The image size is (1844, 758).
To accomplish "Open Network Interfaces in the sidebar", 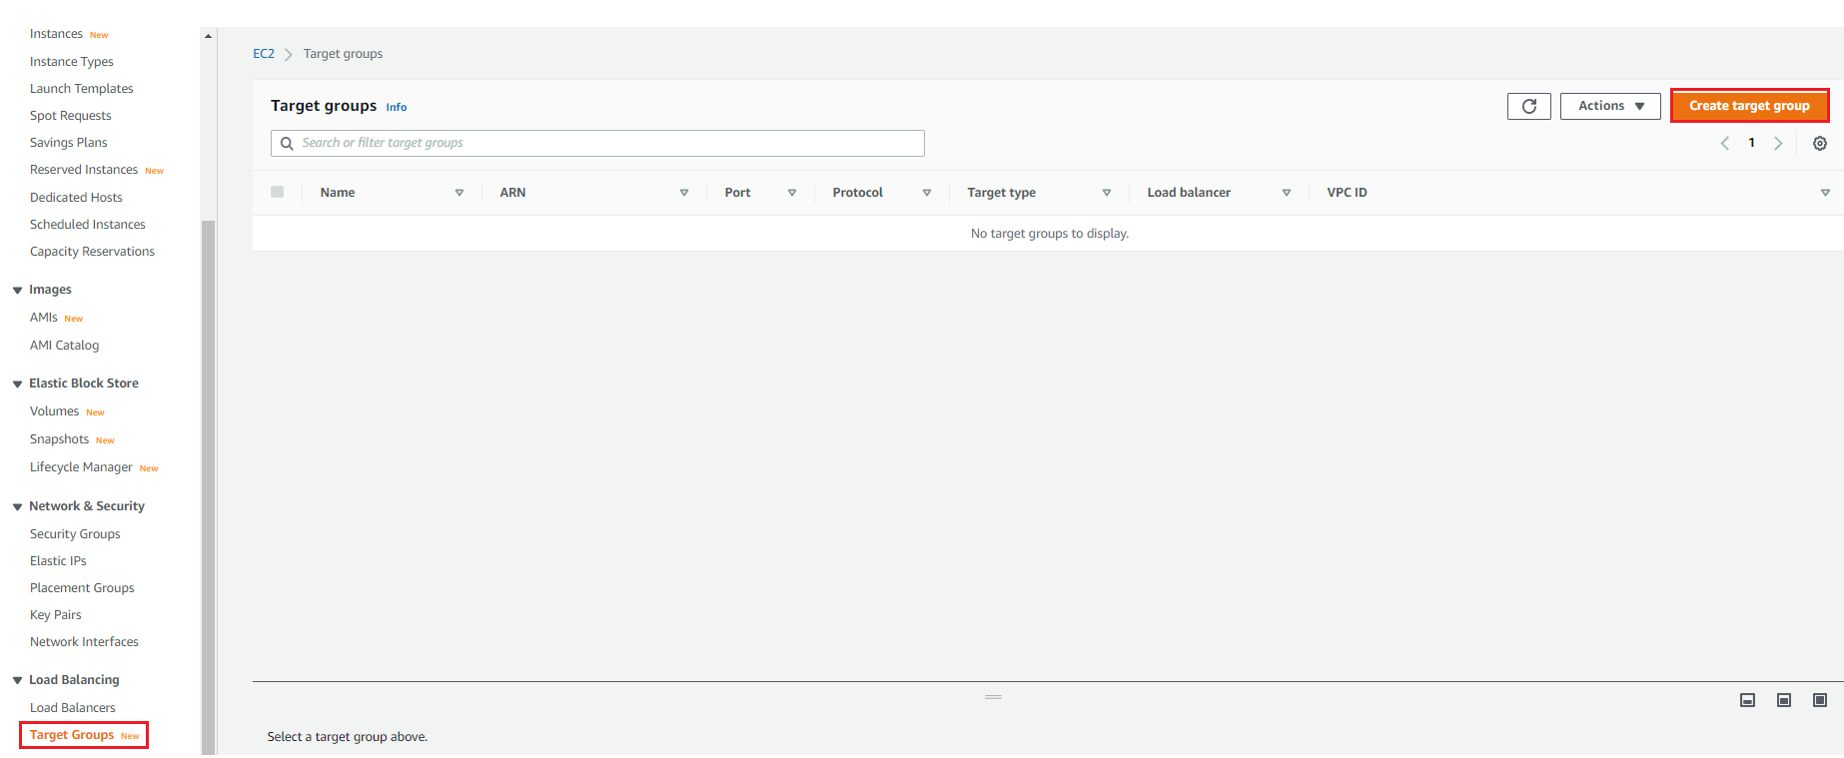I will coord(84,643).
